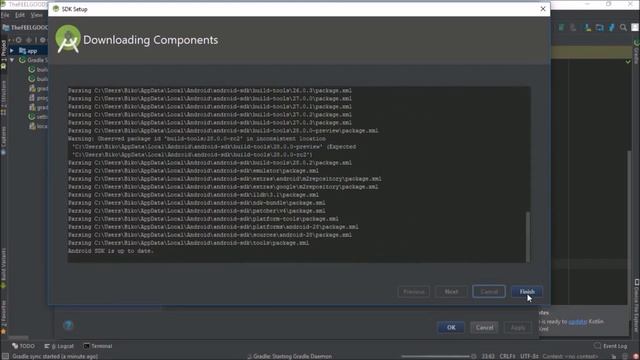Open the Logcat tool window
Viewport: 640px width, 360px height.
[x=59, y=346]
